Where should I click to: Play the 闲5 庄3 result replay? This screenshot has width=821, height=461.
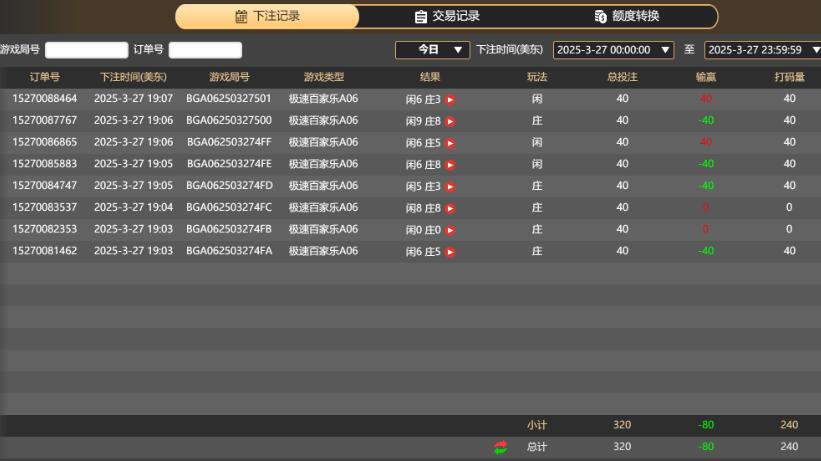coord(450,186)
